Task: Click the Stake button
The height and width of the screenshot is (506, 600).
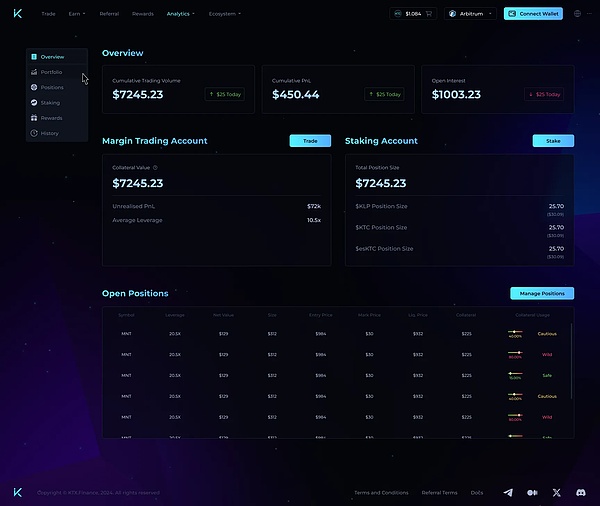Action: tap(553, 141)
